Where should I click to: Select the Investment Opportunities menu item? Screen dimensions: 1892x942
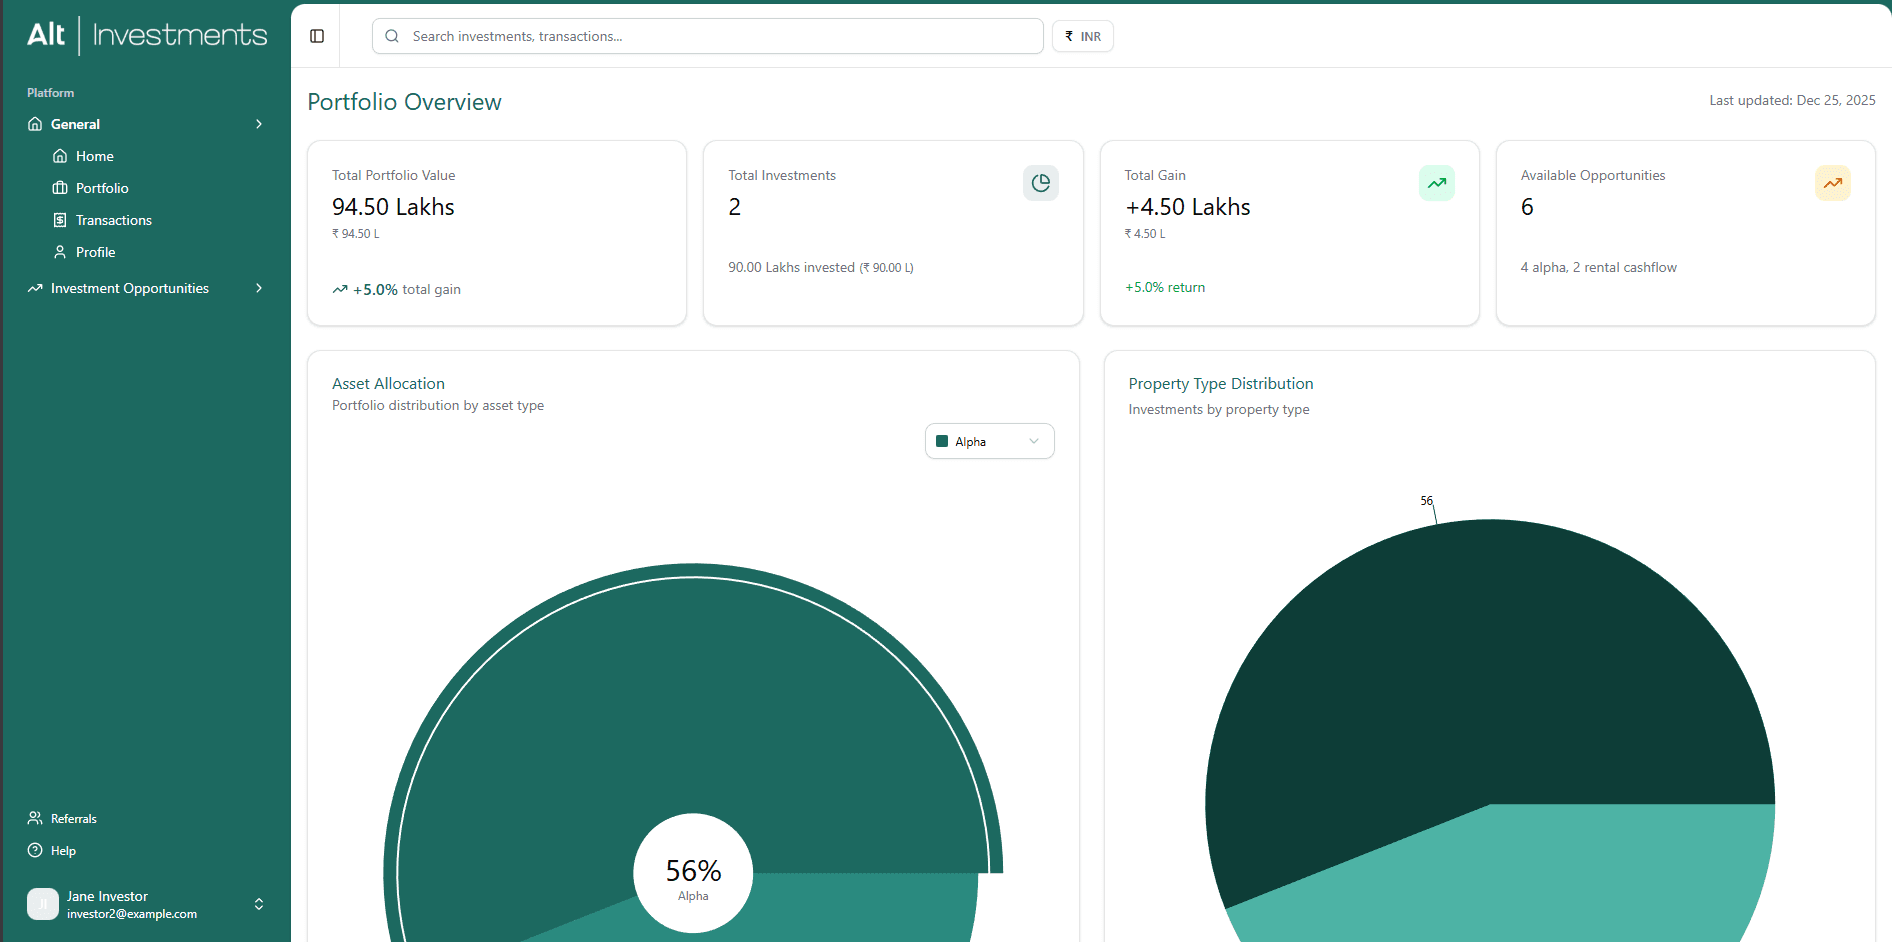[x=130, y=288]
